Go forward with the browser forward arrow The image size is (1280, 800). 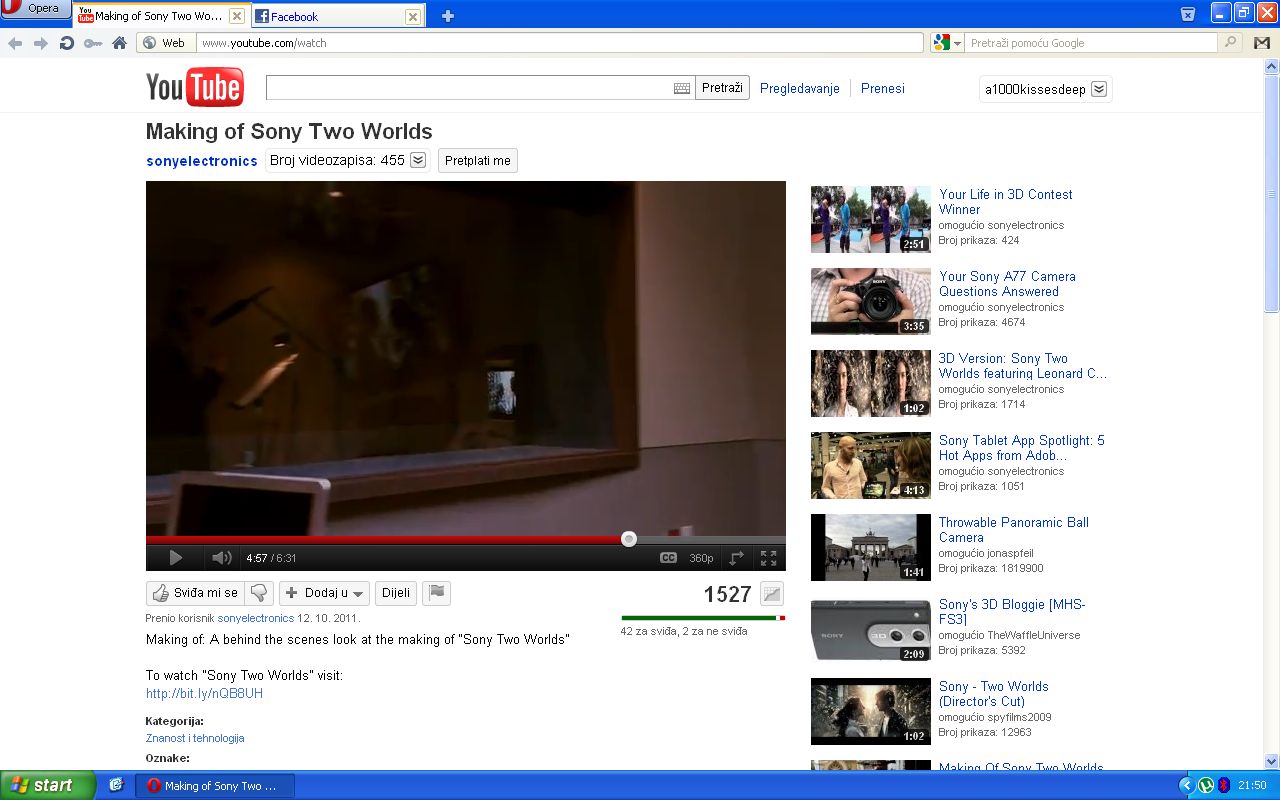click(x=41, y=43)
